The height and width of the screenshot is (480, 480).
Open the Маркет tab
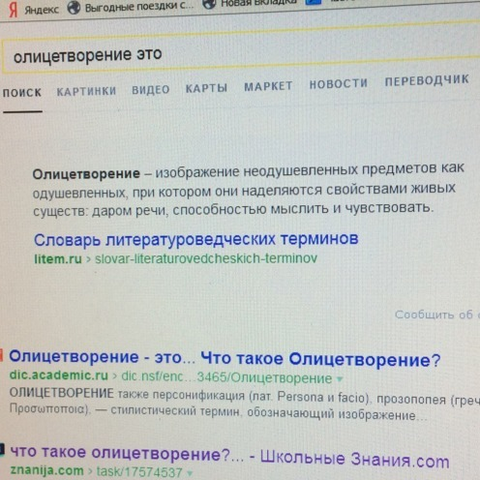coord(268,86)
